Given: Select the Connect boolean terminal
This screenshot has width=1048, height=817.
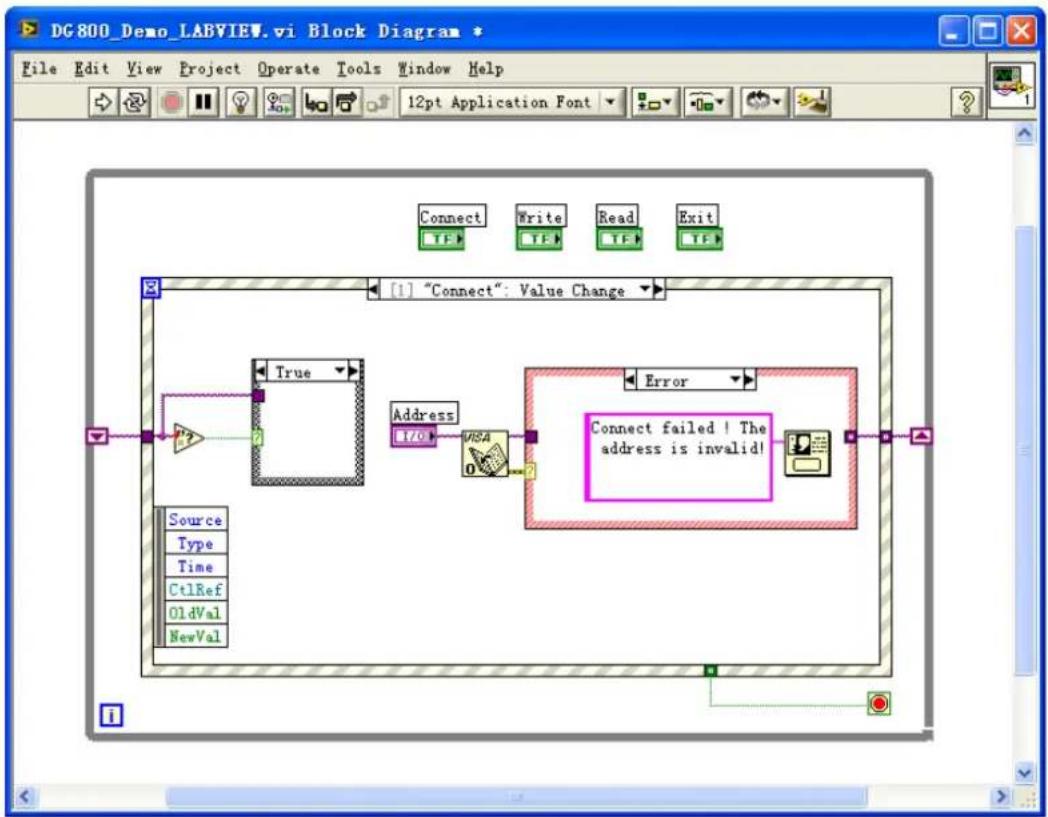Looking at the screenshot, I should [441, 239].
